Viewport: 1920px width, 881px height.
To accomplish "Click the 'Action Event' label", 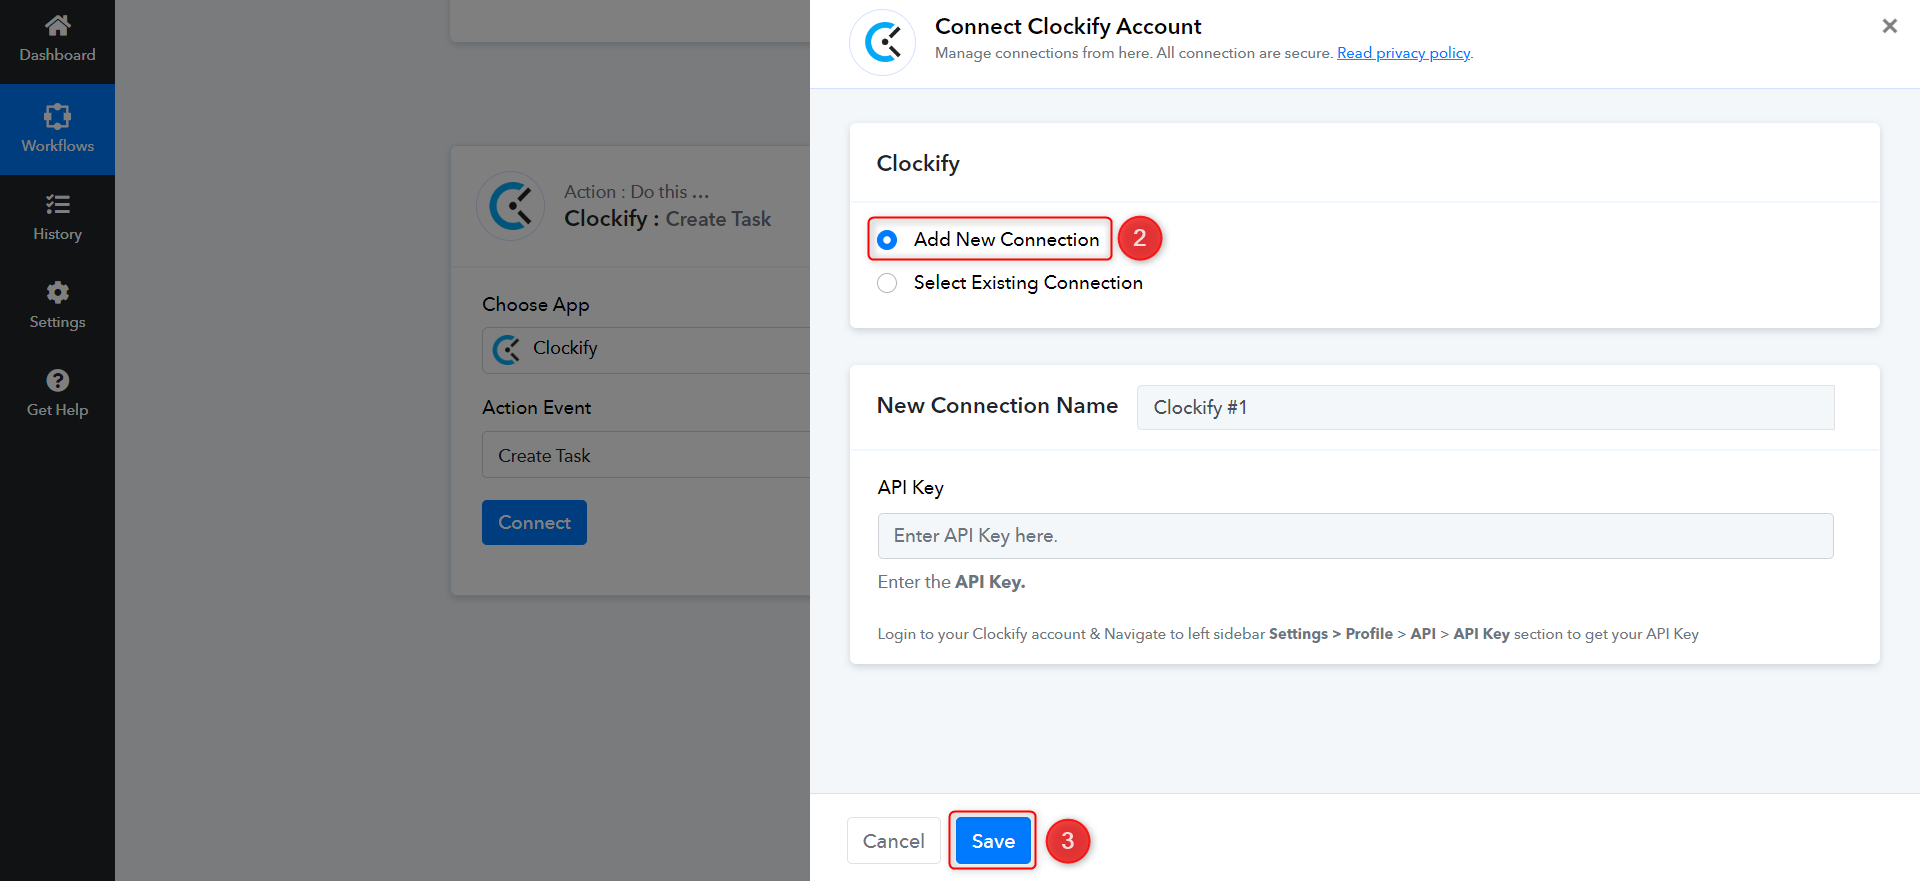I will tap(536, 408).
